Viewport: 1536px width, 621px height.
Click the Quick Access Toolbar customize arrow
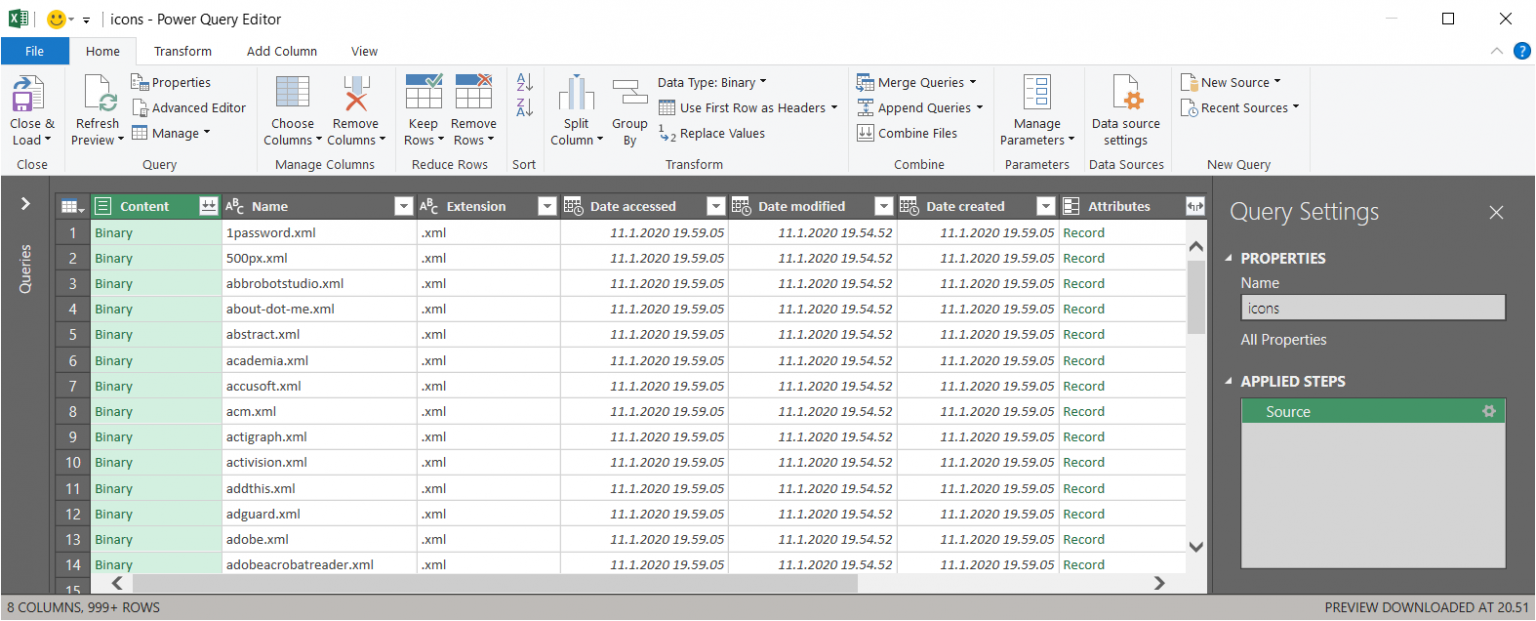click(x=87, y=20)
